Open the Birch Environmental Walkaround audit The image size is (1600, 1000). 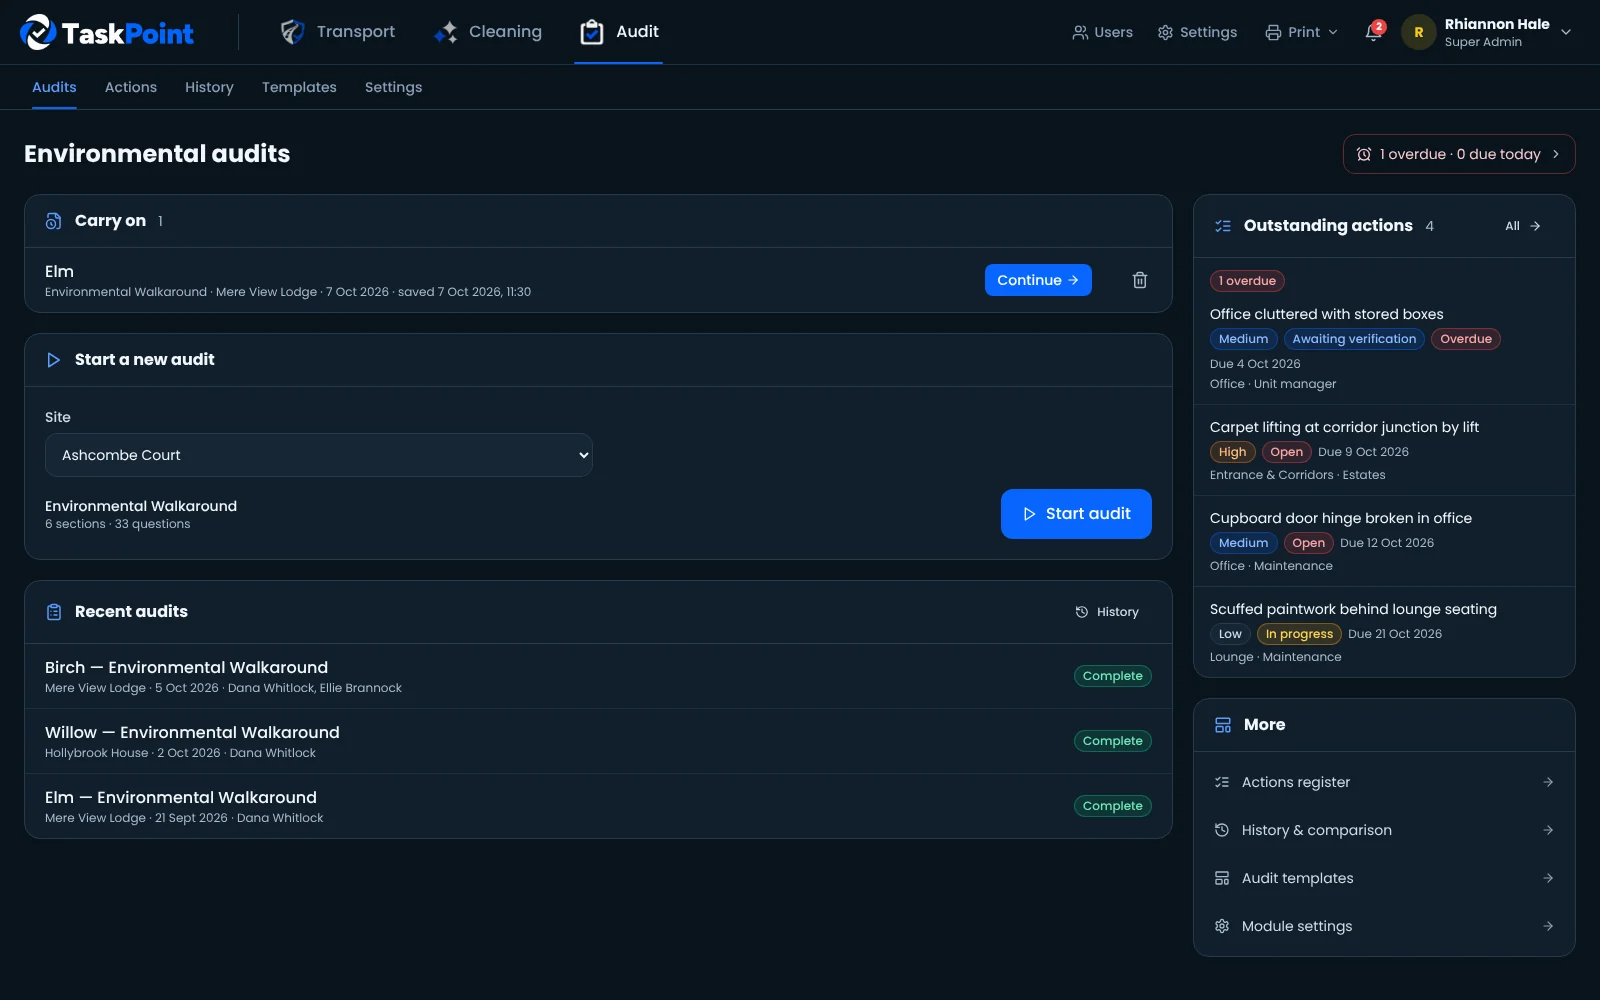[x=598, y=676]
